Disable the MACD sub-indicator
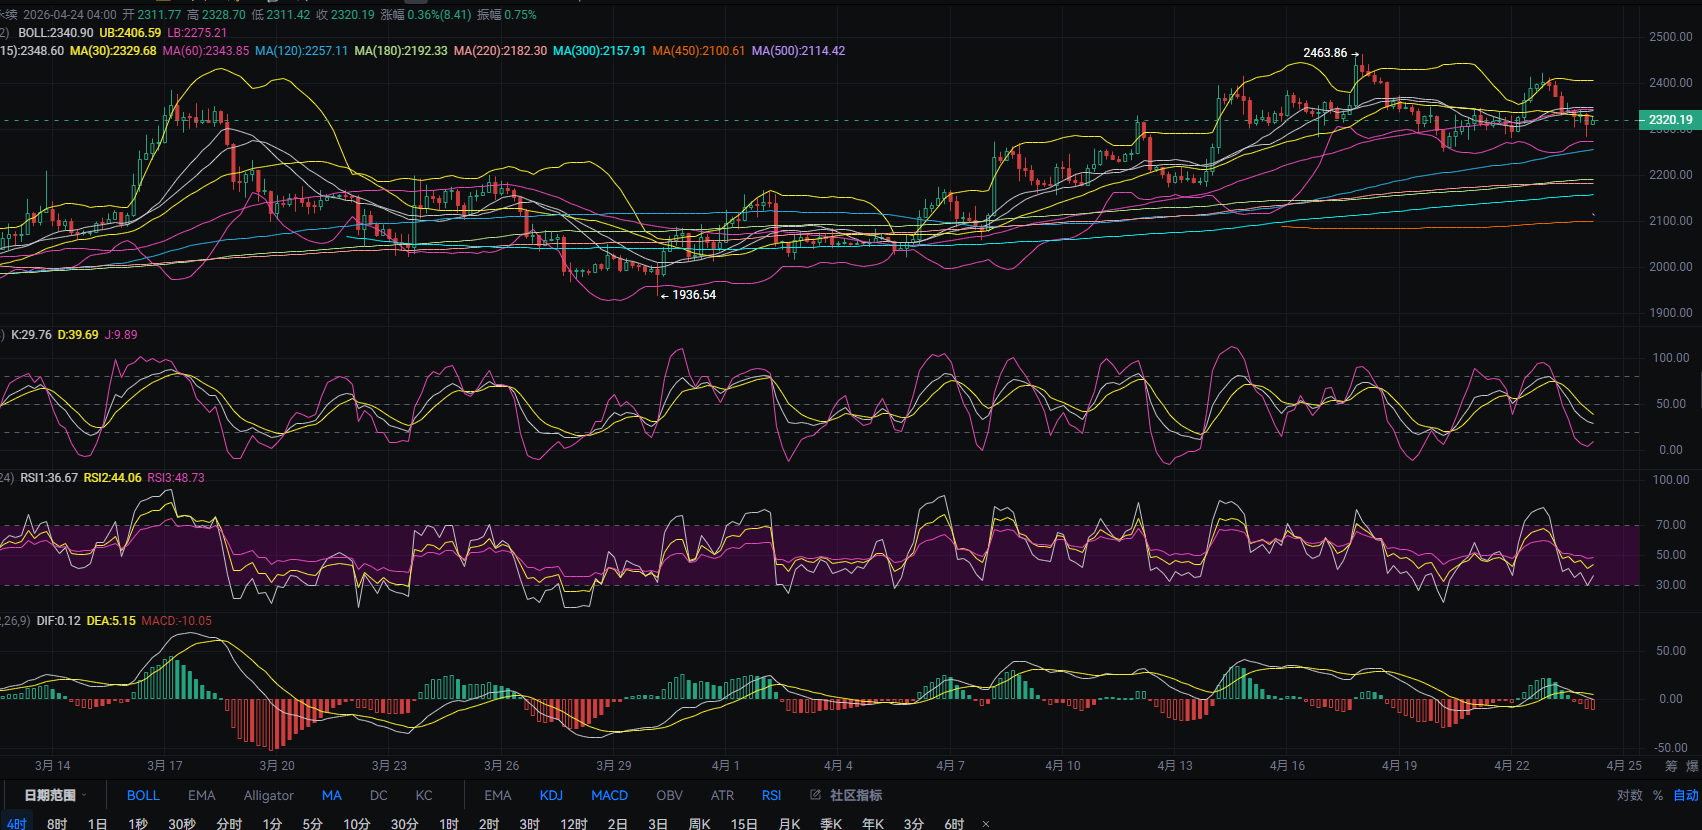 tap(609, 795)
